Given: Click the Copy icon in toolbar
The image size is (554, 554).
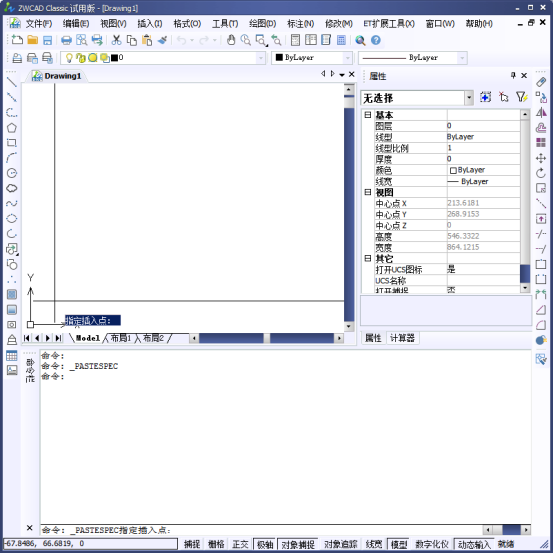Looking at the screenshot, I should tap(132, 40).
